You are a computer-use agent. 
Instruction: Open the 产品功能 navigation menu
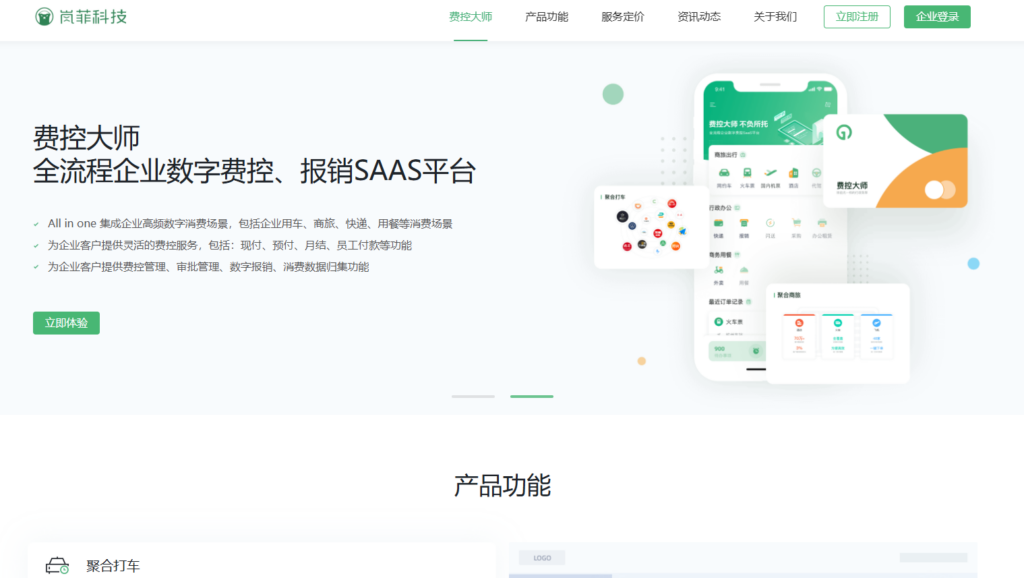(x=546, y=16)
